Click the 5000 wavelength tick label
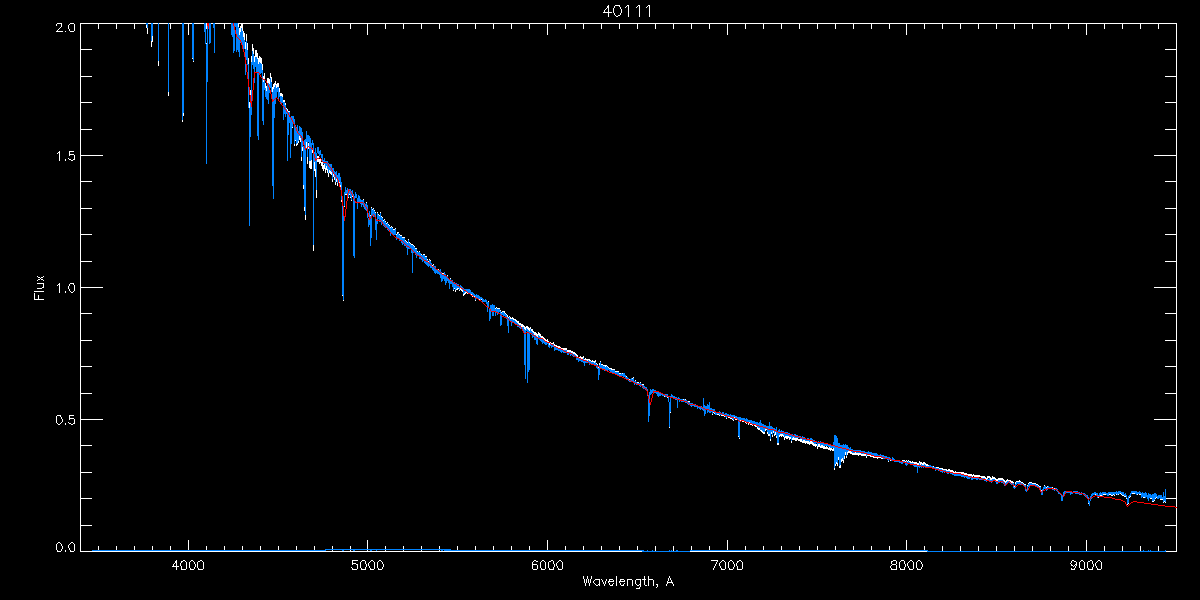Screen dimensions: 1200x600 point(368,565)
